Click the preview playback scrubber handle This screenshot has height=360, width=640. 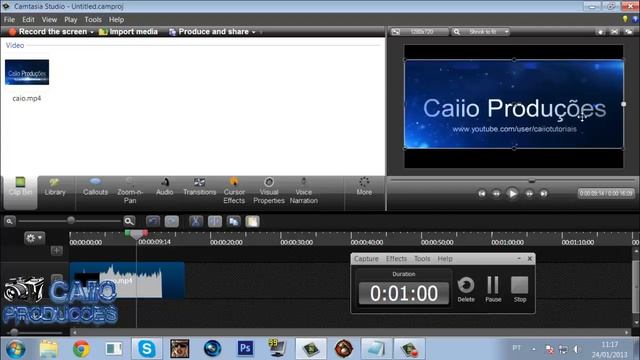tap(531, 180)
